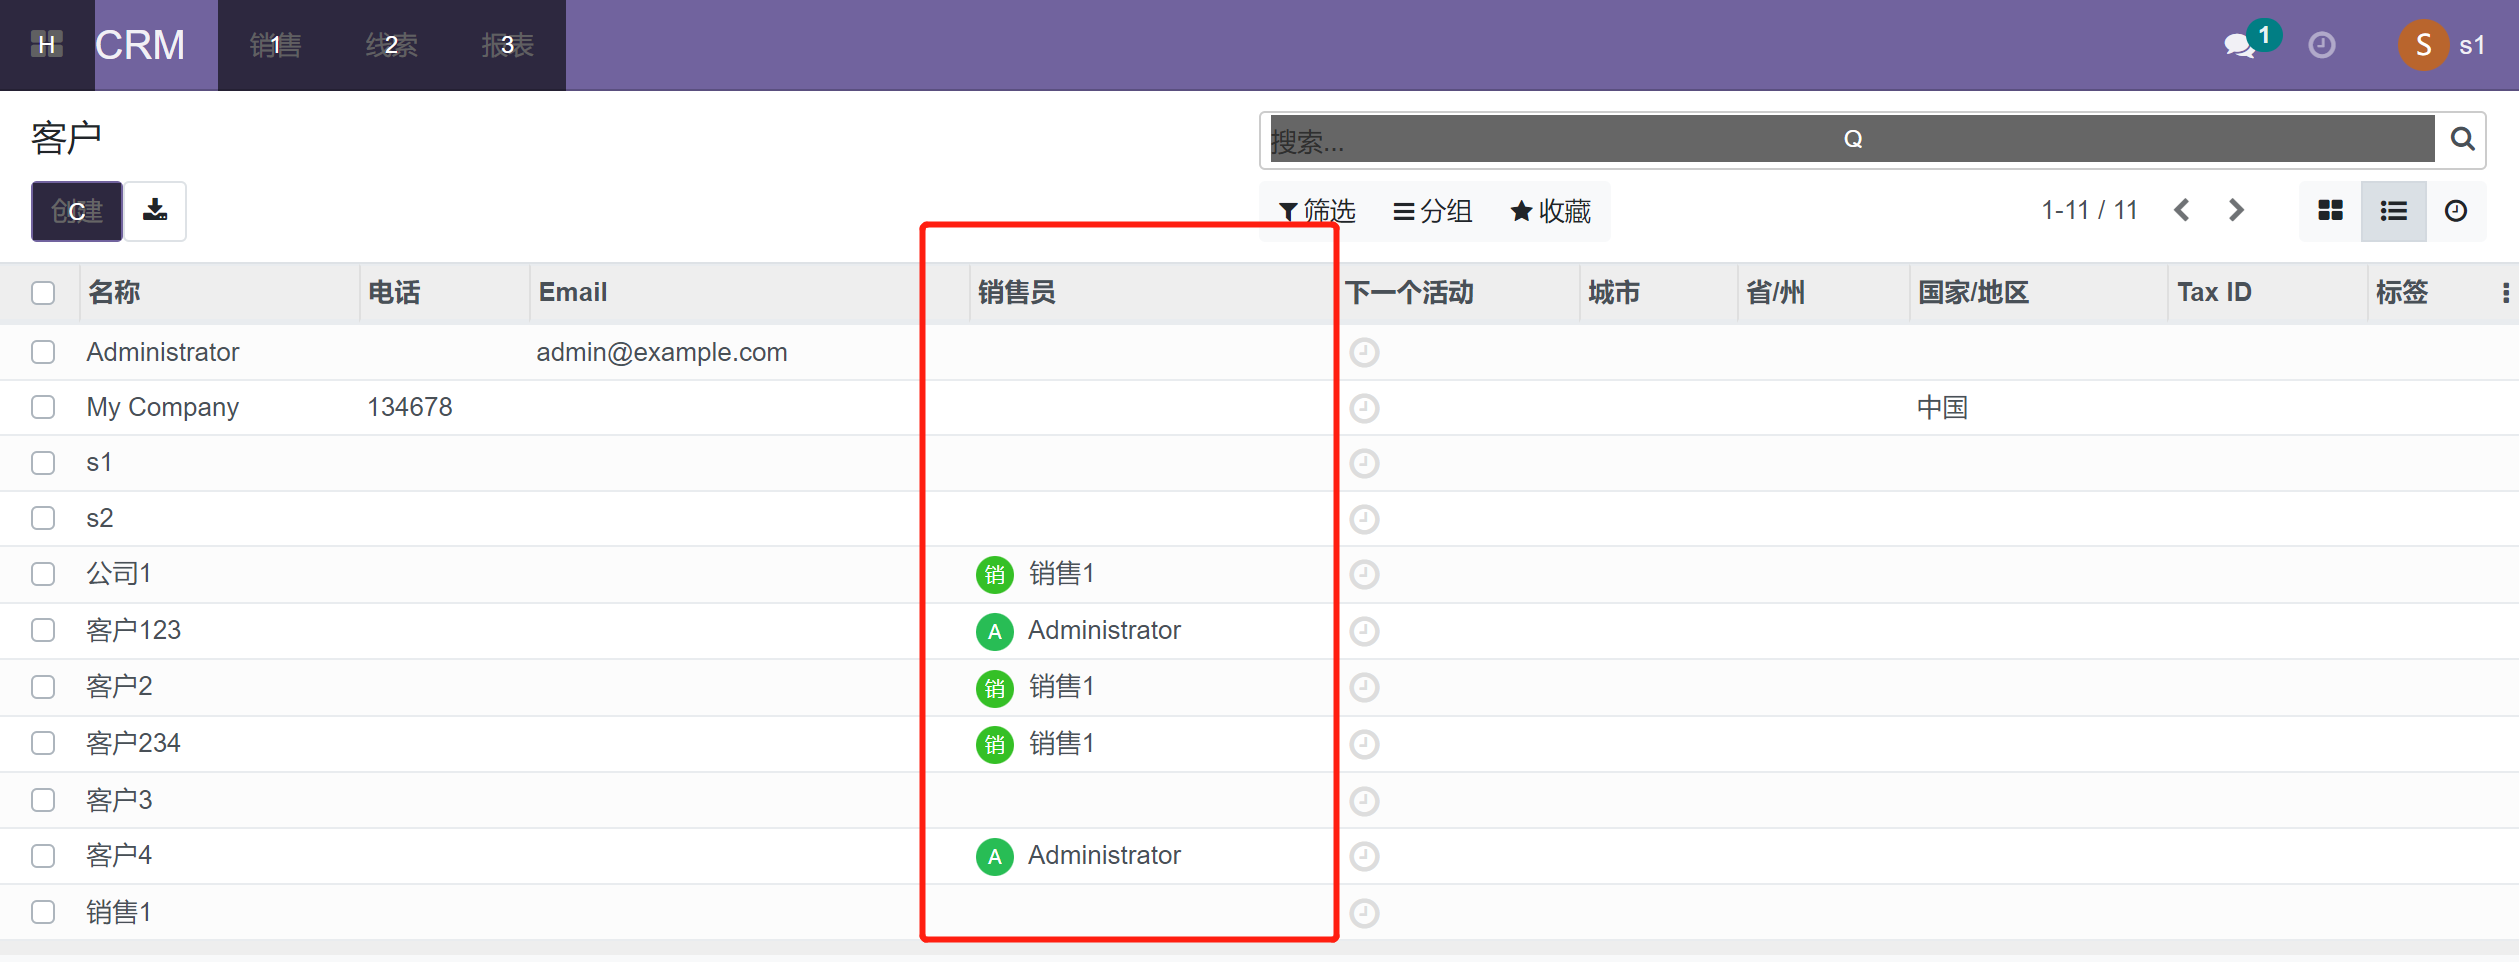
Task: Go to previous page of records
Action: pos(2182,210)
